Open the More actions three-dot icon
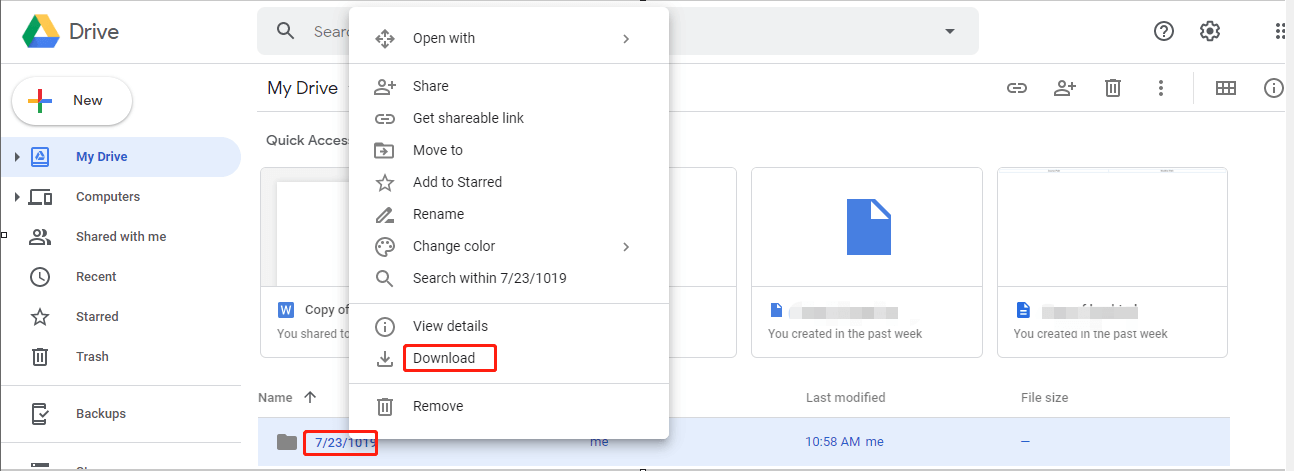 [x=1161, y=88]
